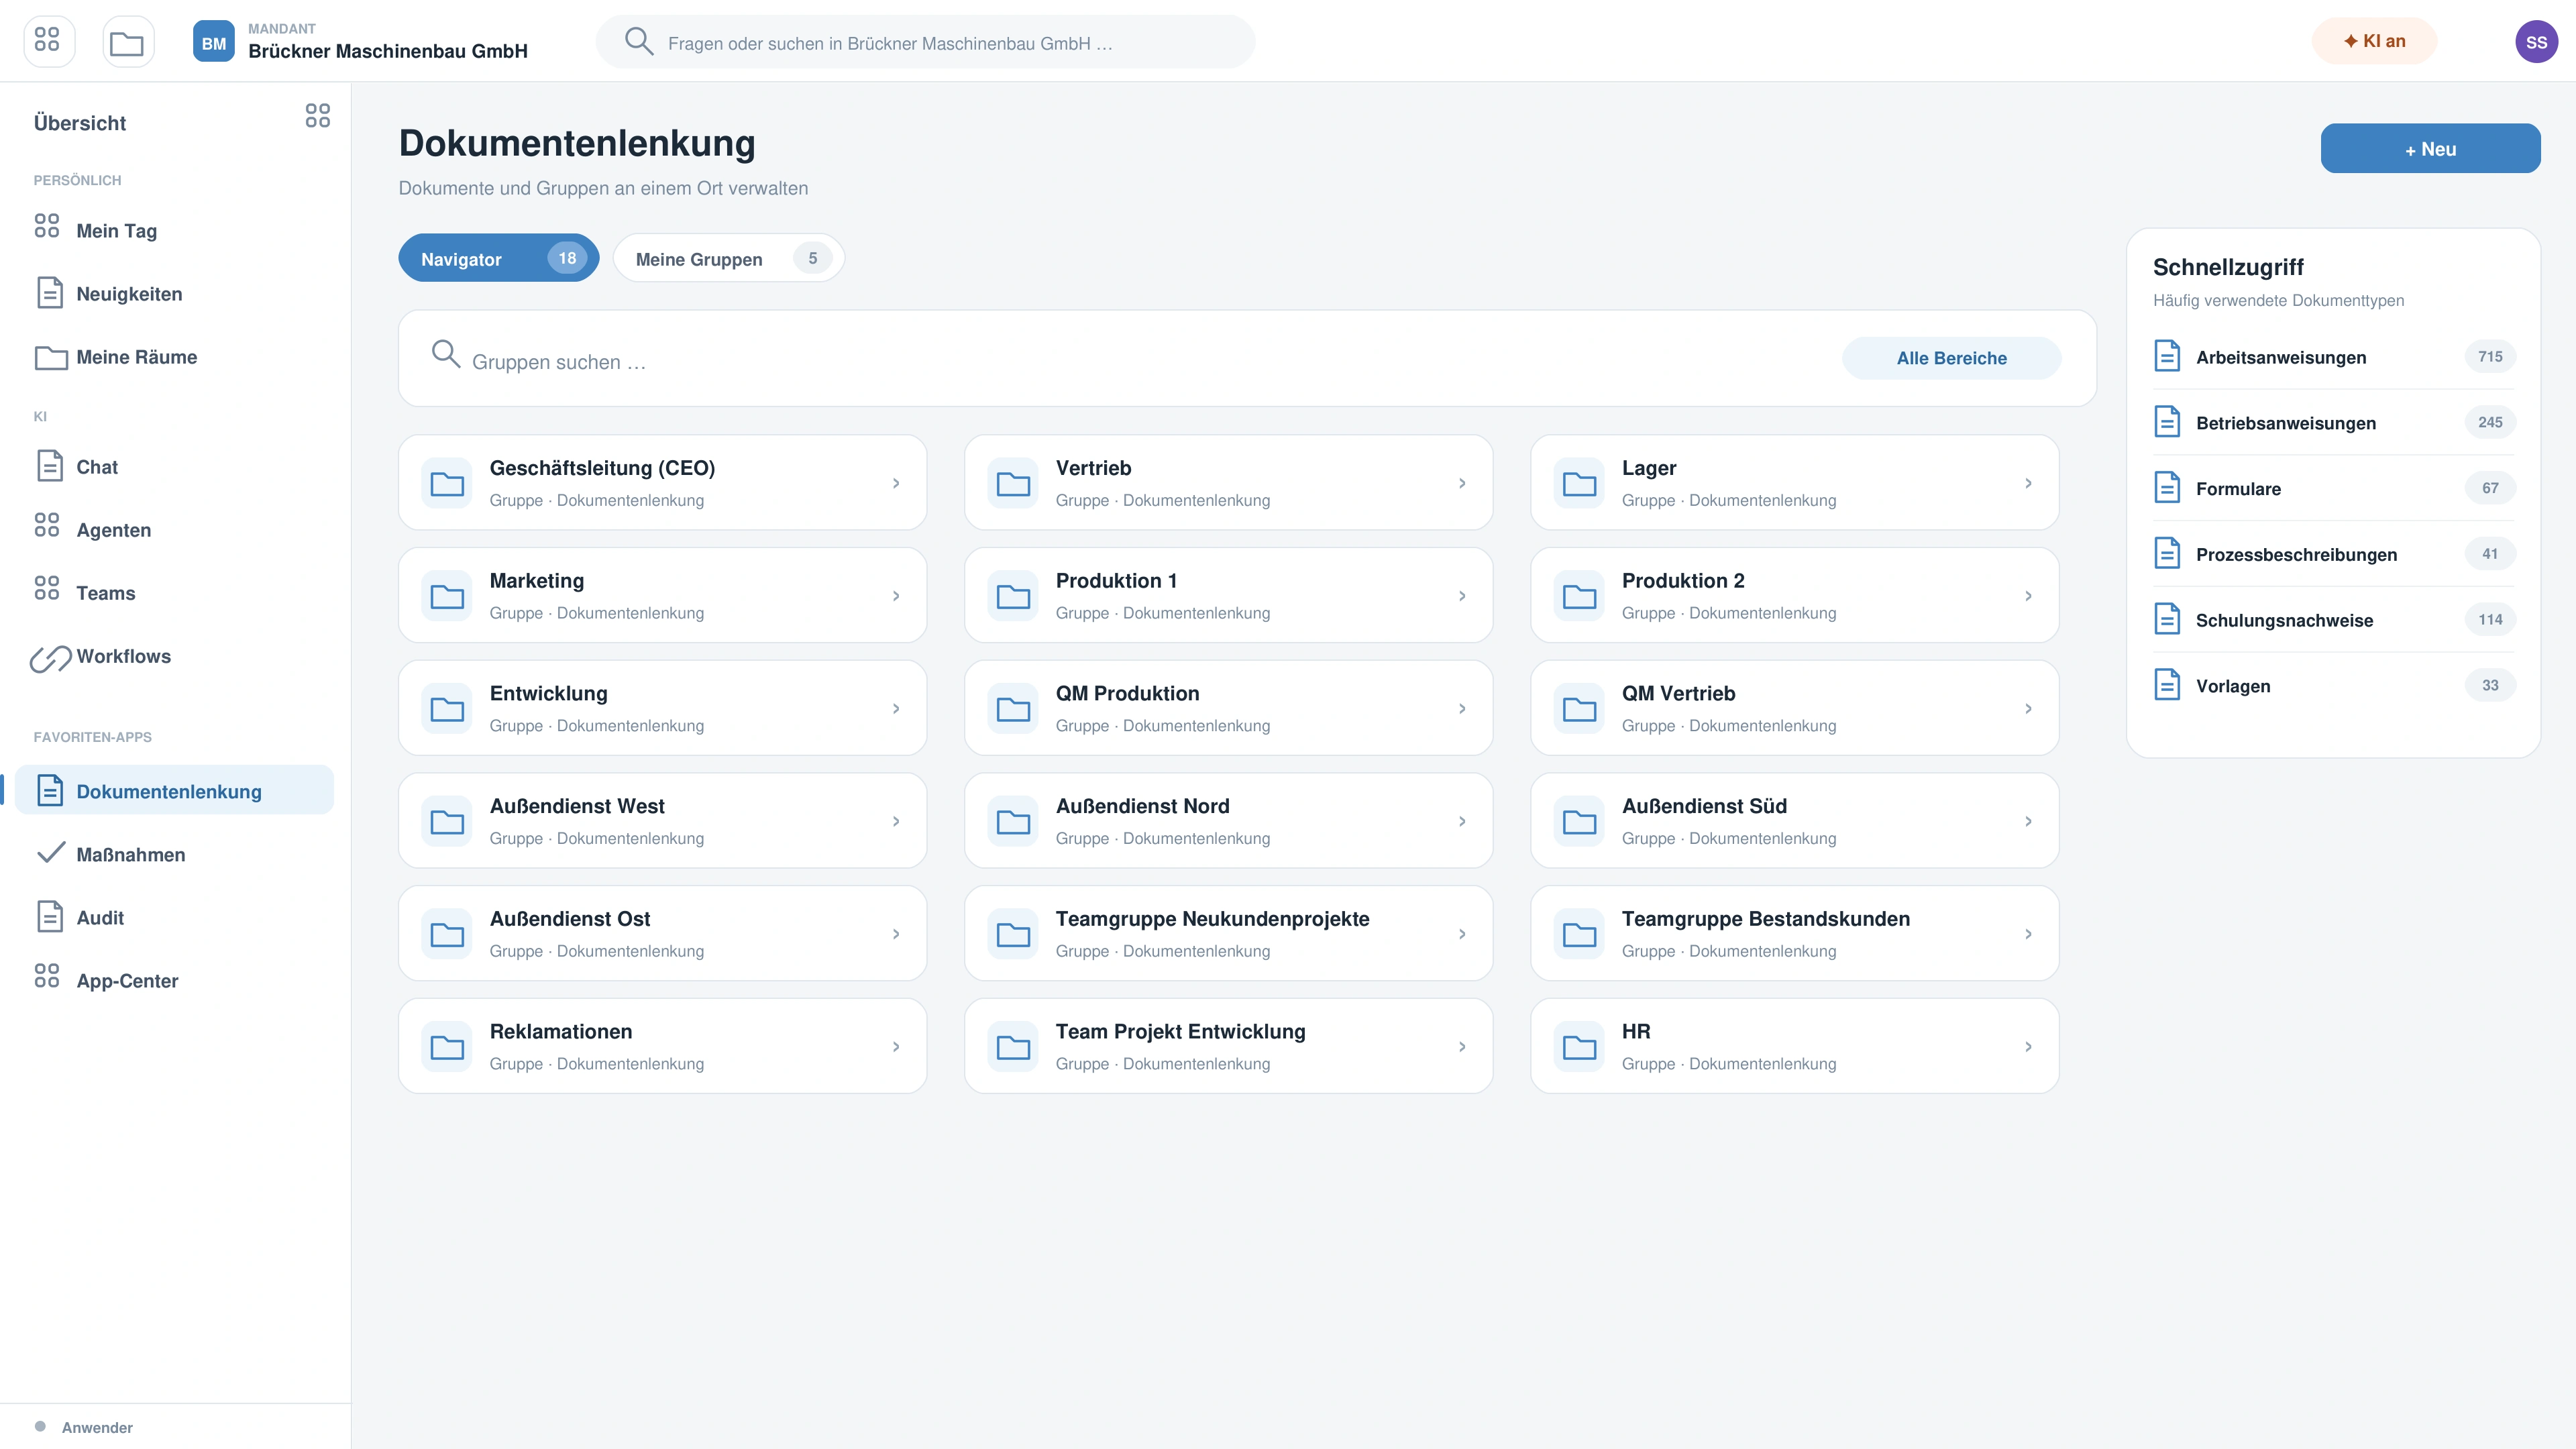Expand the HR group chevron

(x=2028, y=1047)
